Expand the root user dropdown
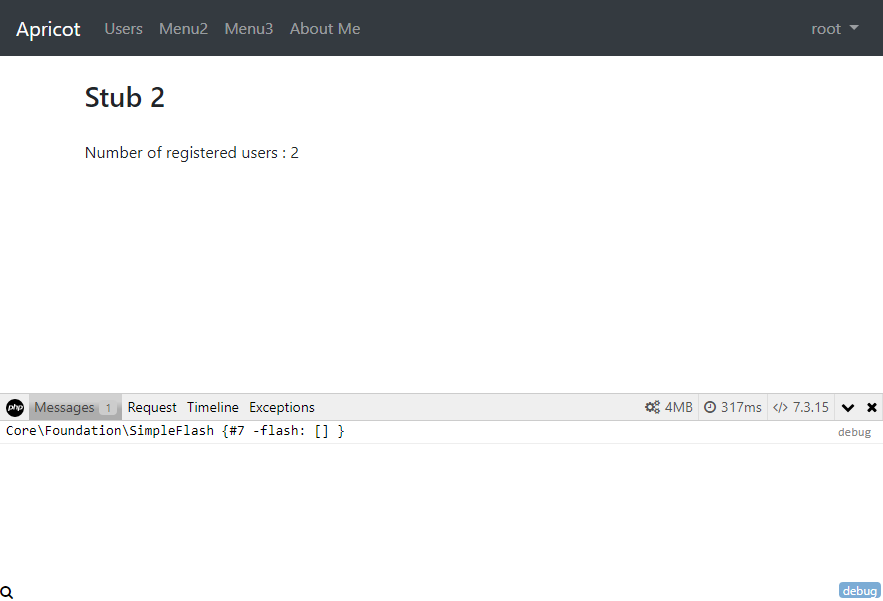883x601 pixels. pos(834,29)
